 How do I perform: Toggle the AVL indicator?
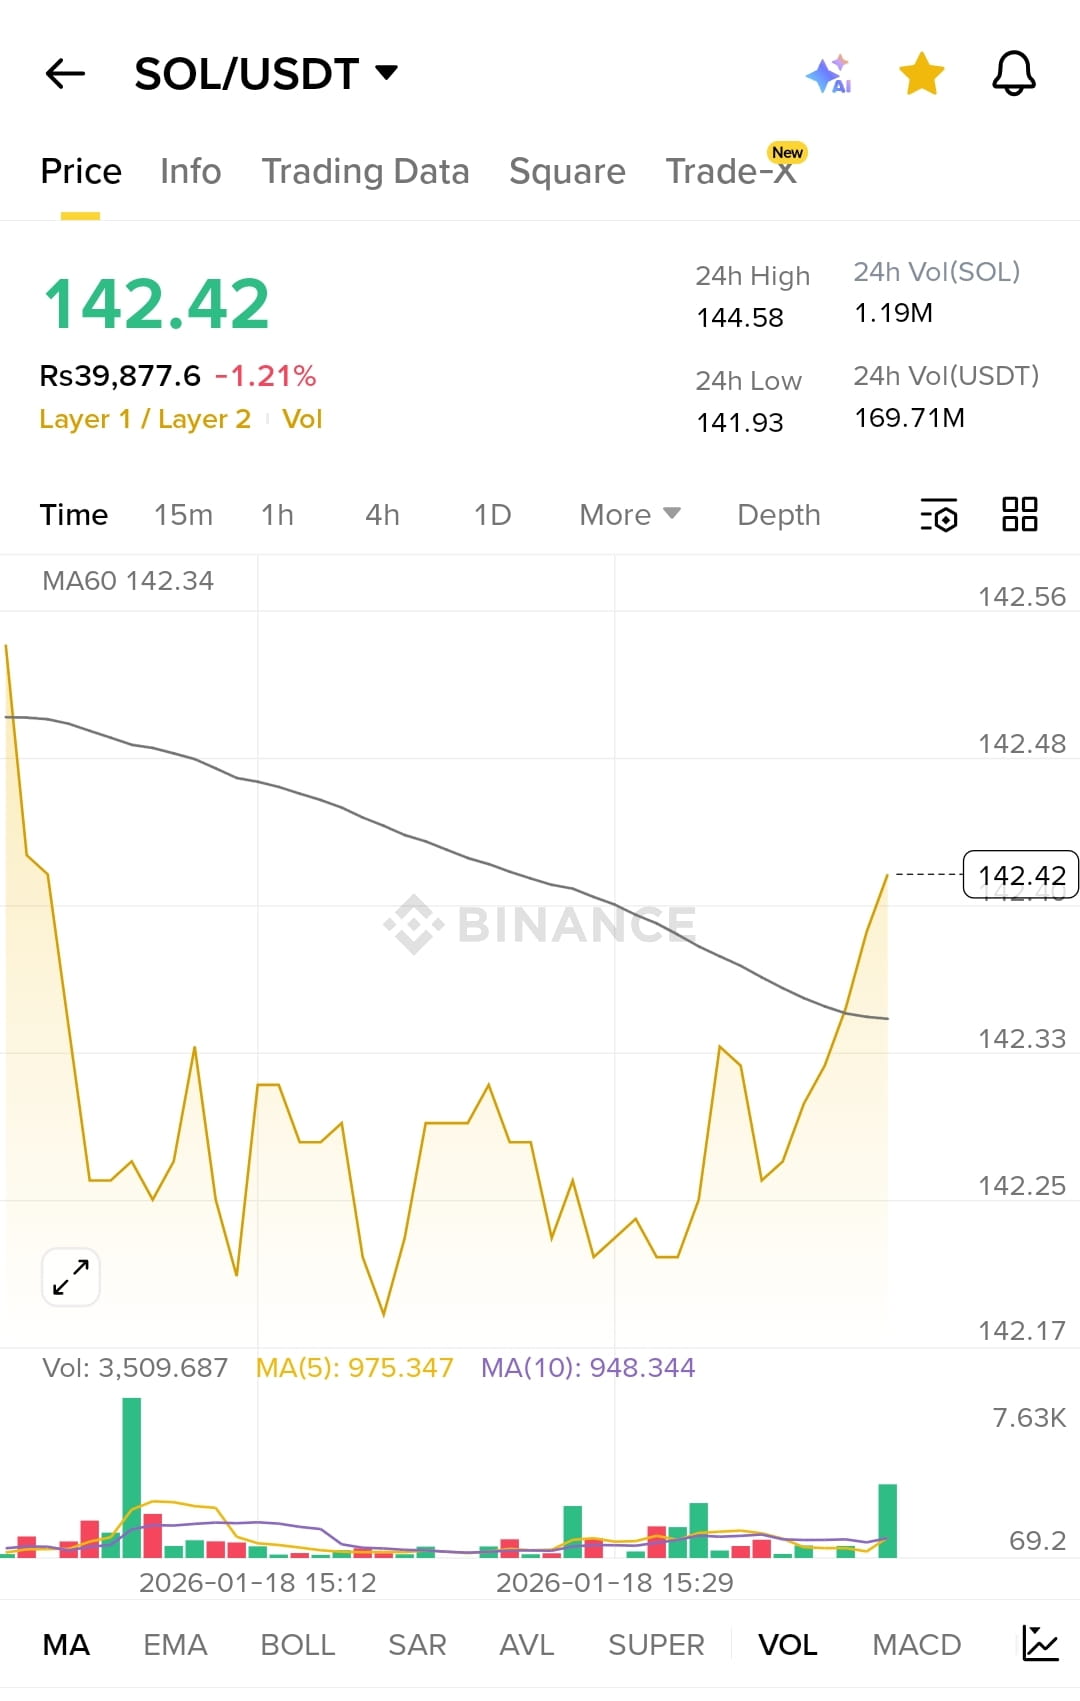[527, 1645]
